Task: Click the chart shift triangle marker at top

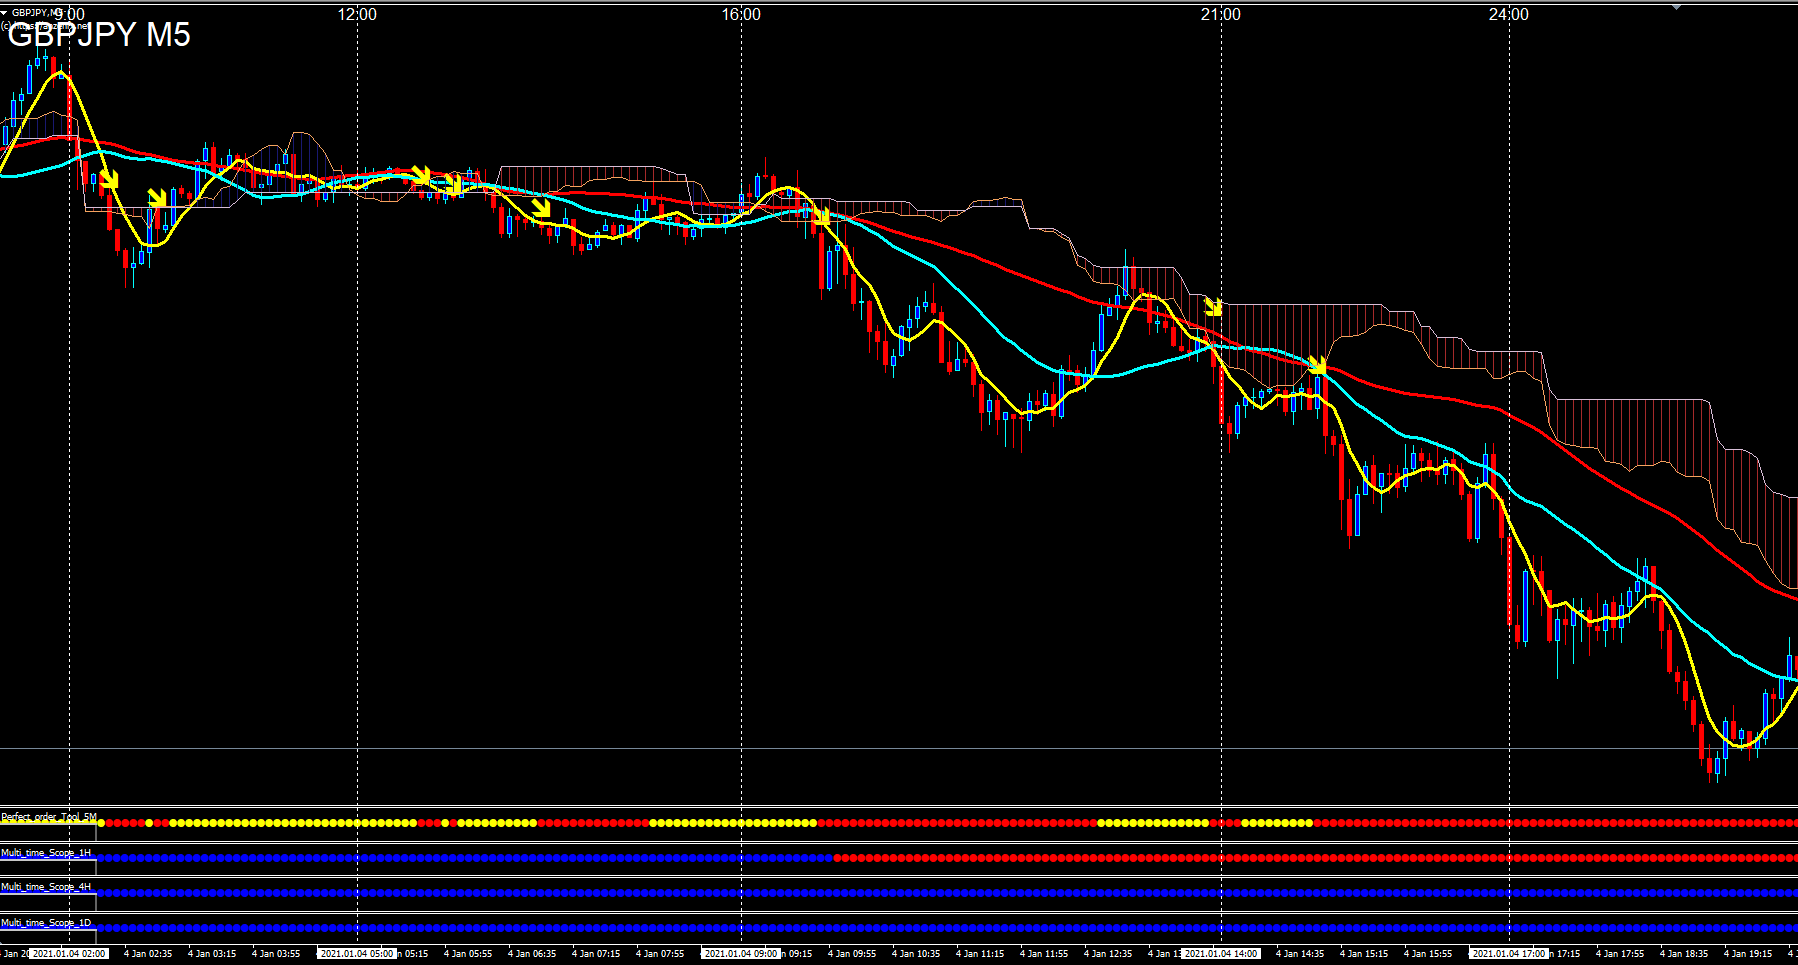Action: click(1677, 7)
